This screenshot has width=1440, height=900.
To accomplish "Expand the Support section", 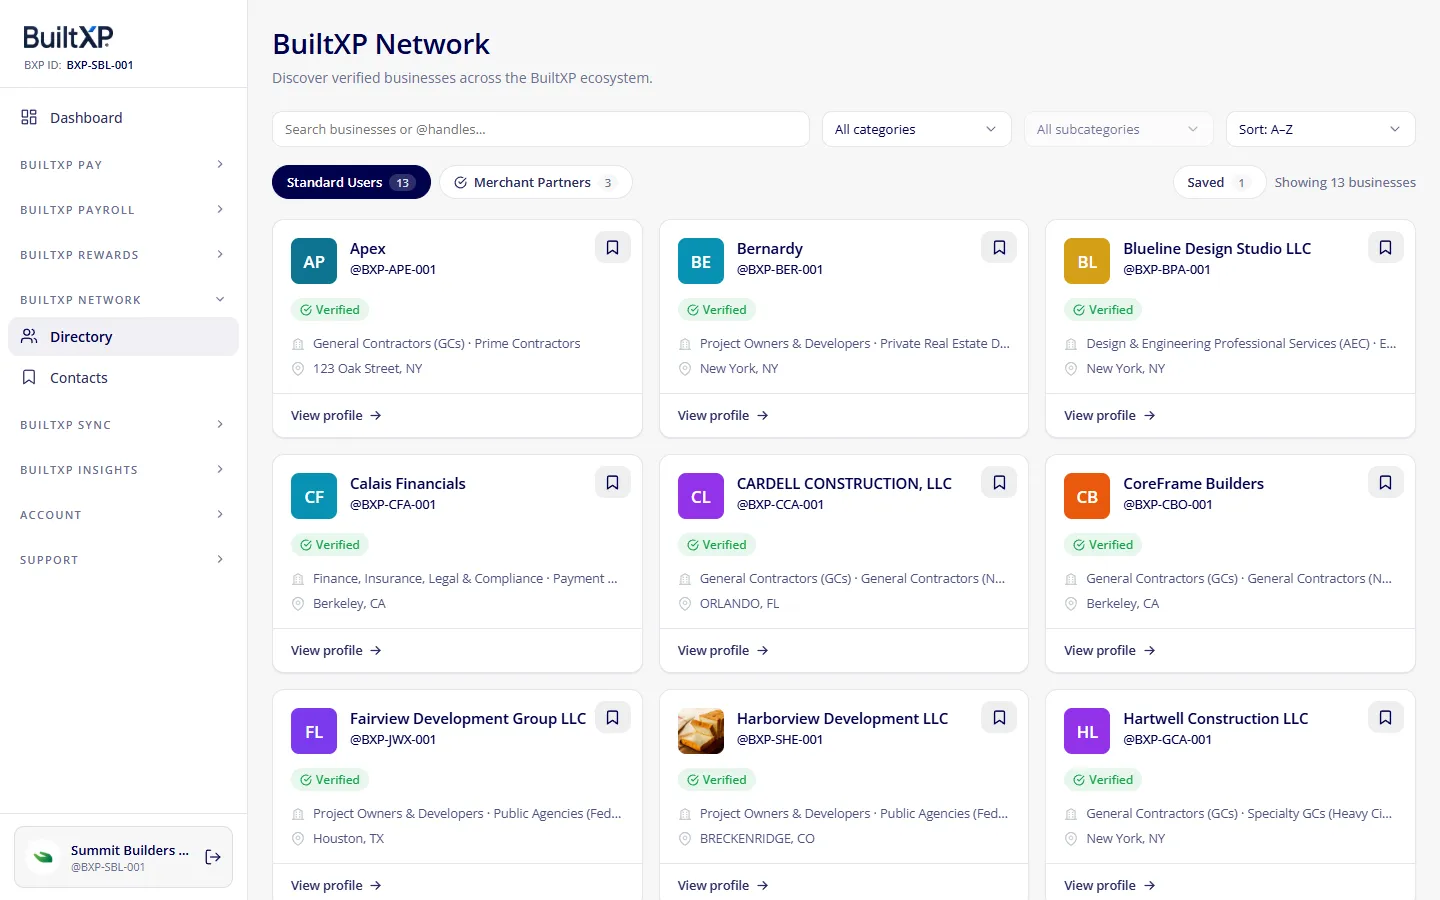I will [123, 560].
